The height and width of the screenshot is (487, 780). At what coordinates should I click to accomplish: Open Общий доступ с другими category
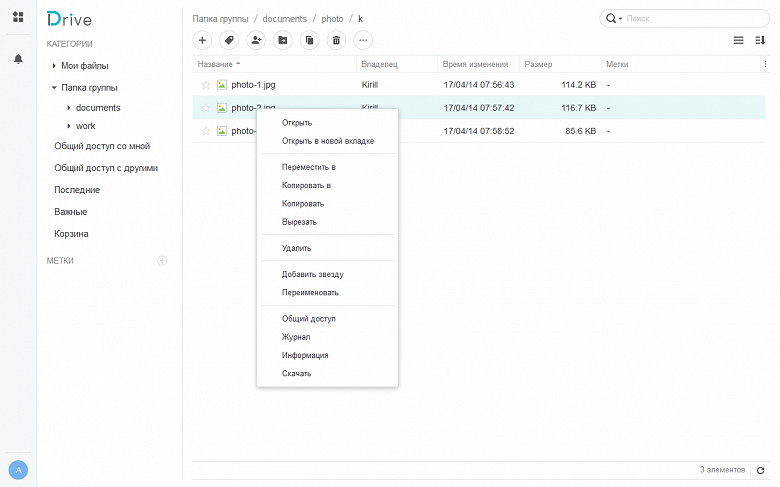click(106, 168)
